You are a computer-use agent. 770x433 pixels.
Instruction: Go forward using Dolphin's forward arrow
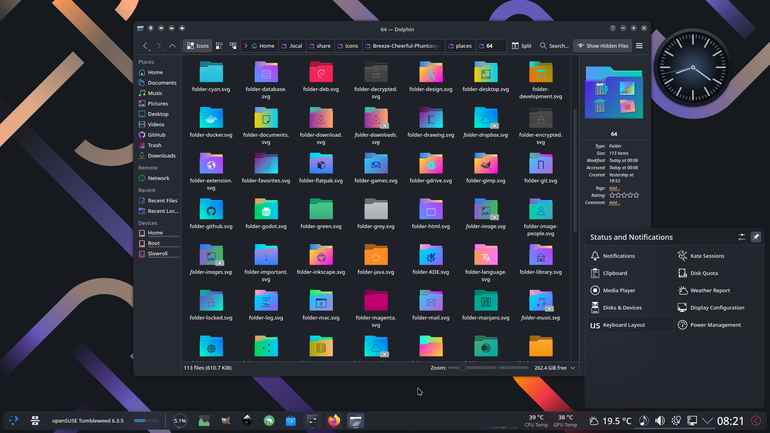(159, 46)
